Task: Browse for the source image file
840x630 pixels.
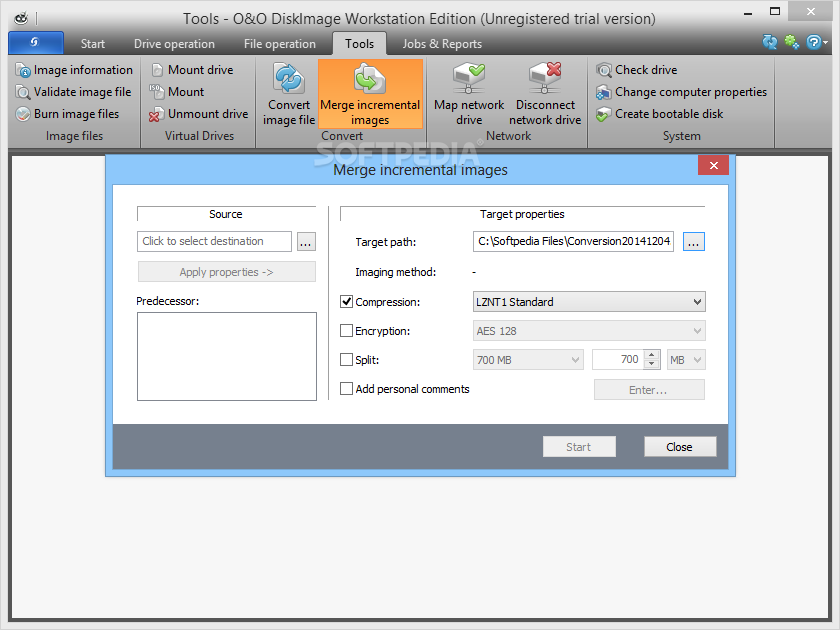Action: click(x=305, y=242)
